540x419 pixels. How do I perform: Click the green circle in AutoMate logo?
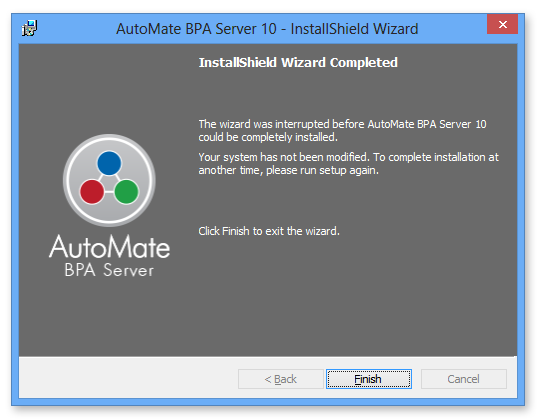pyautogui.click(x=126, y=192)
